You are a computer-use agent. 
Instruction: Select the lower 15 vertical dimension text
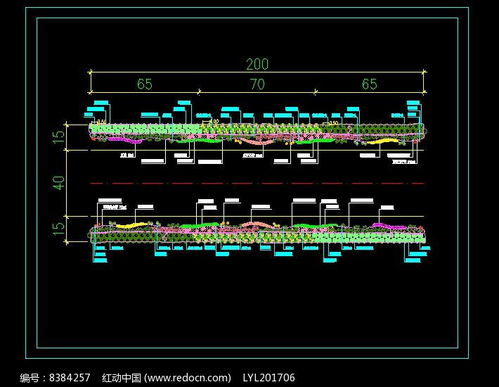point(58,229)
